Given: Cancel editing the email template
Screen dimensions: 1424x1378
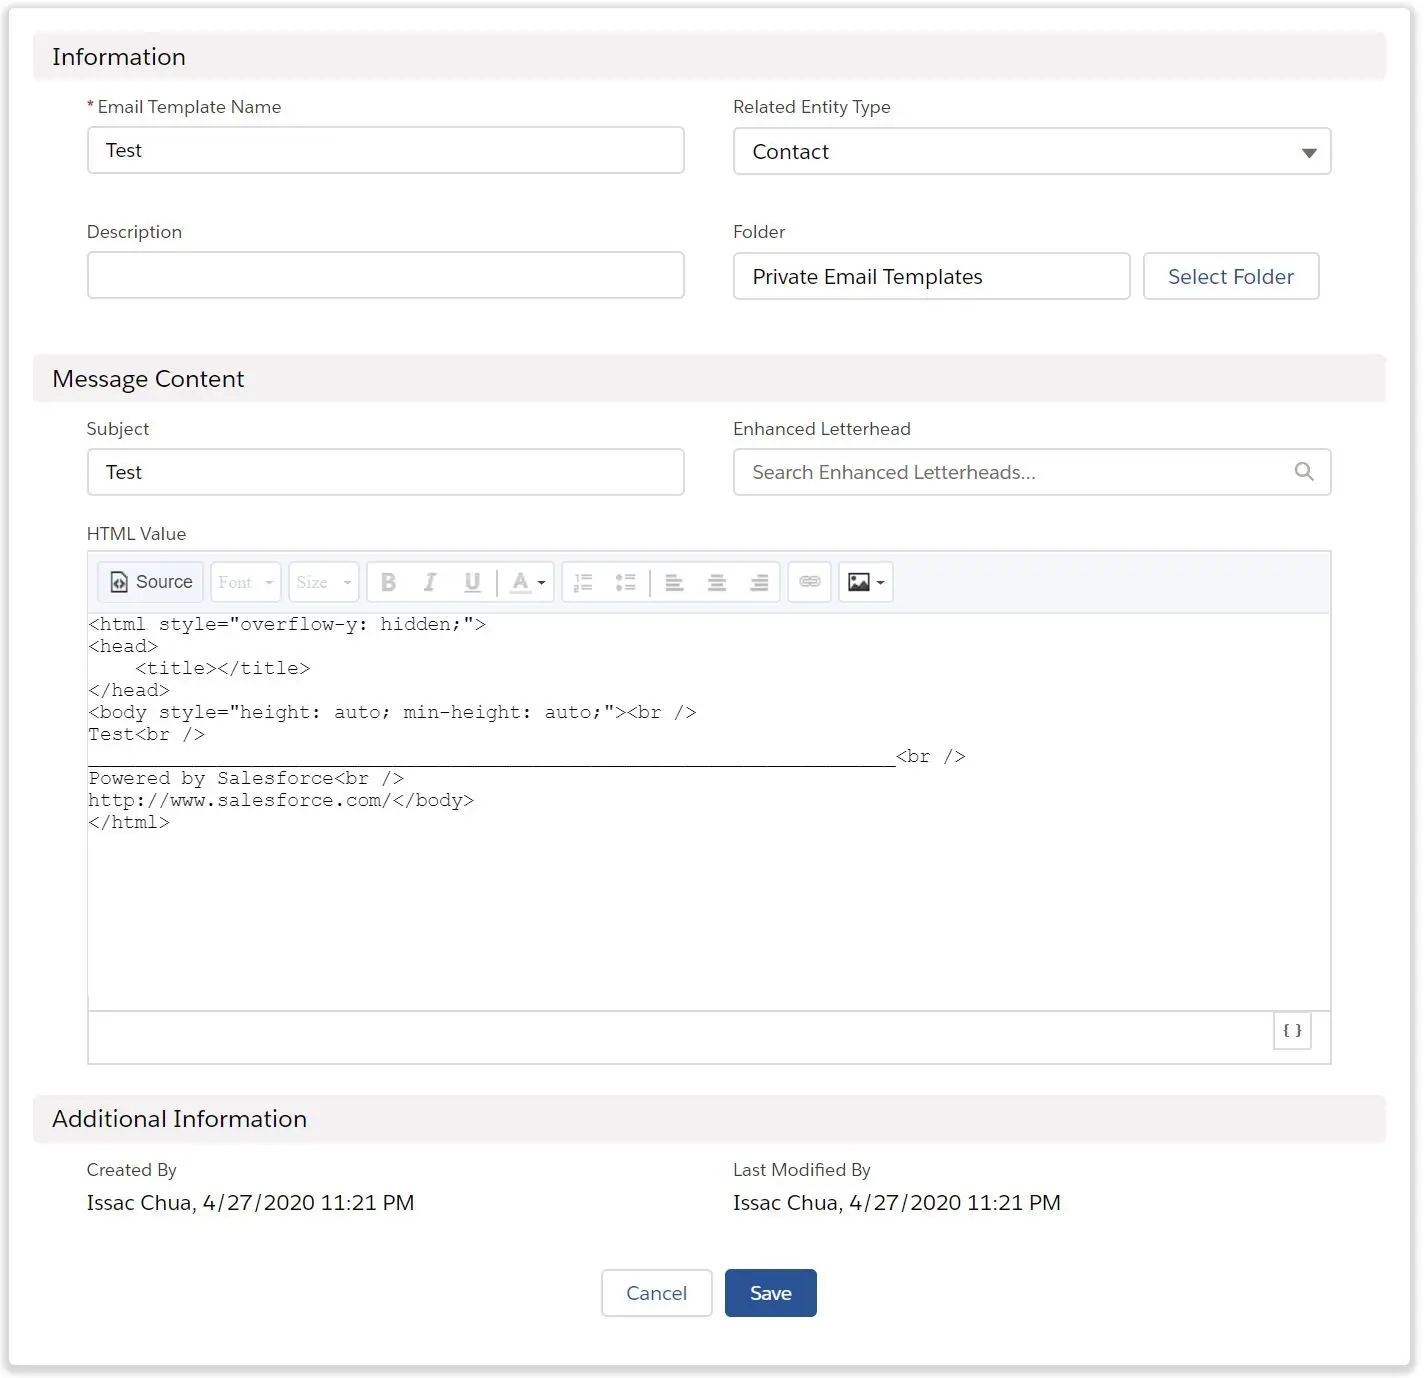Looking at the screenshot, I should pos(656,1293).
